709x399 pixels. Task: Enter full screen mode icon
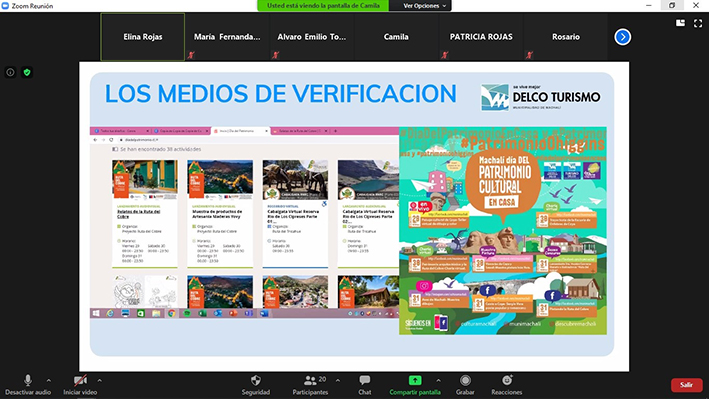698,23
